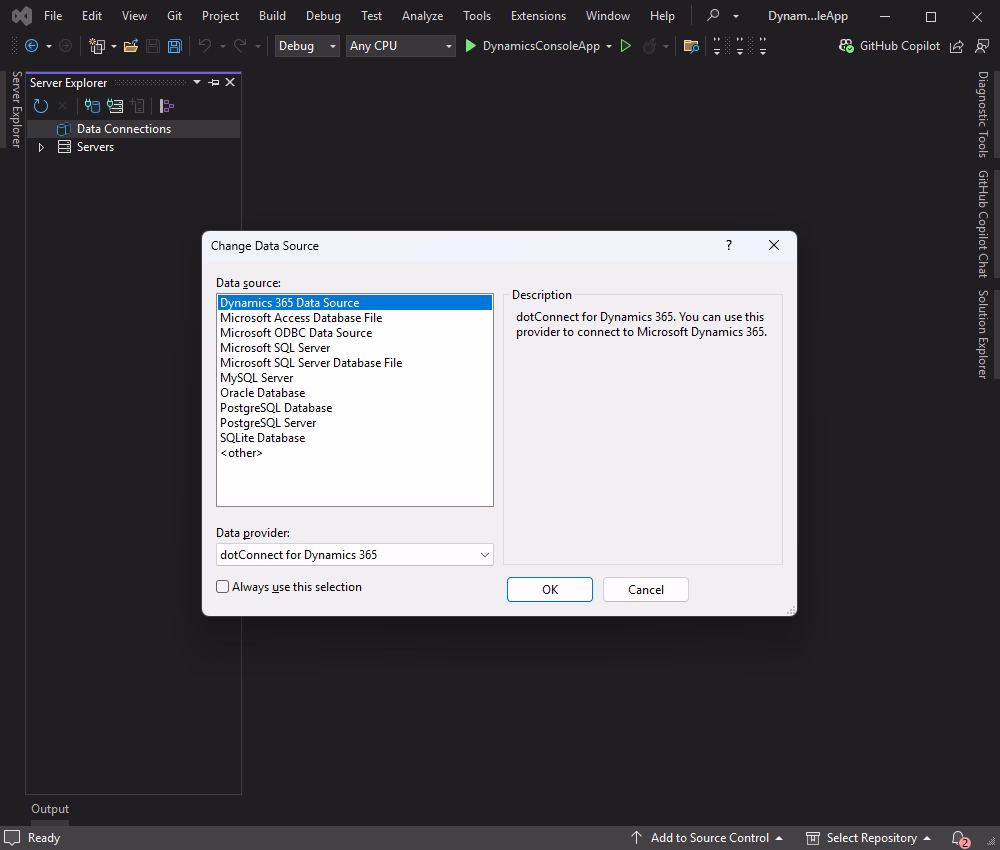Select MySQL Server data source

point(256,377)
